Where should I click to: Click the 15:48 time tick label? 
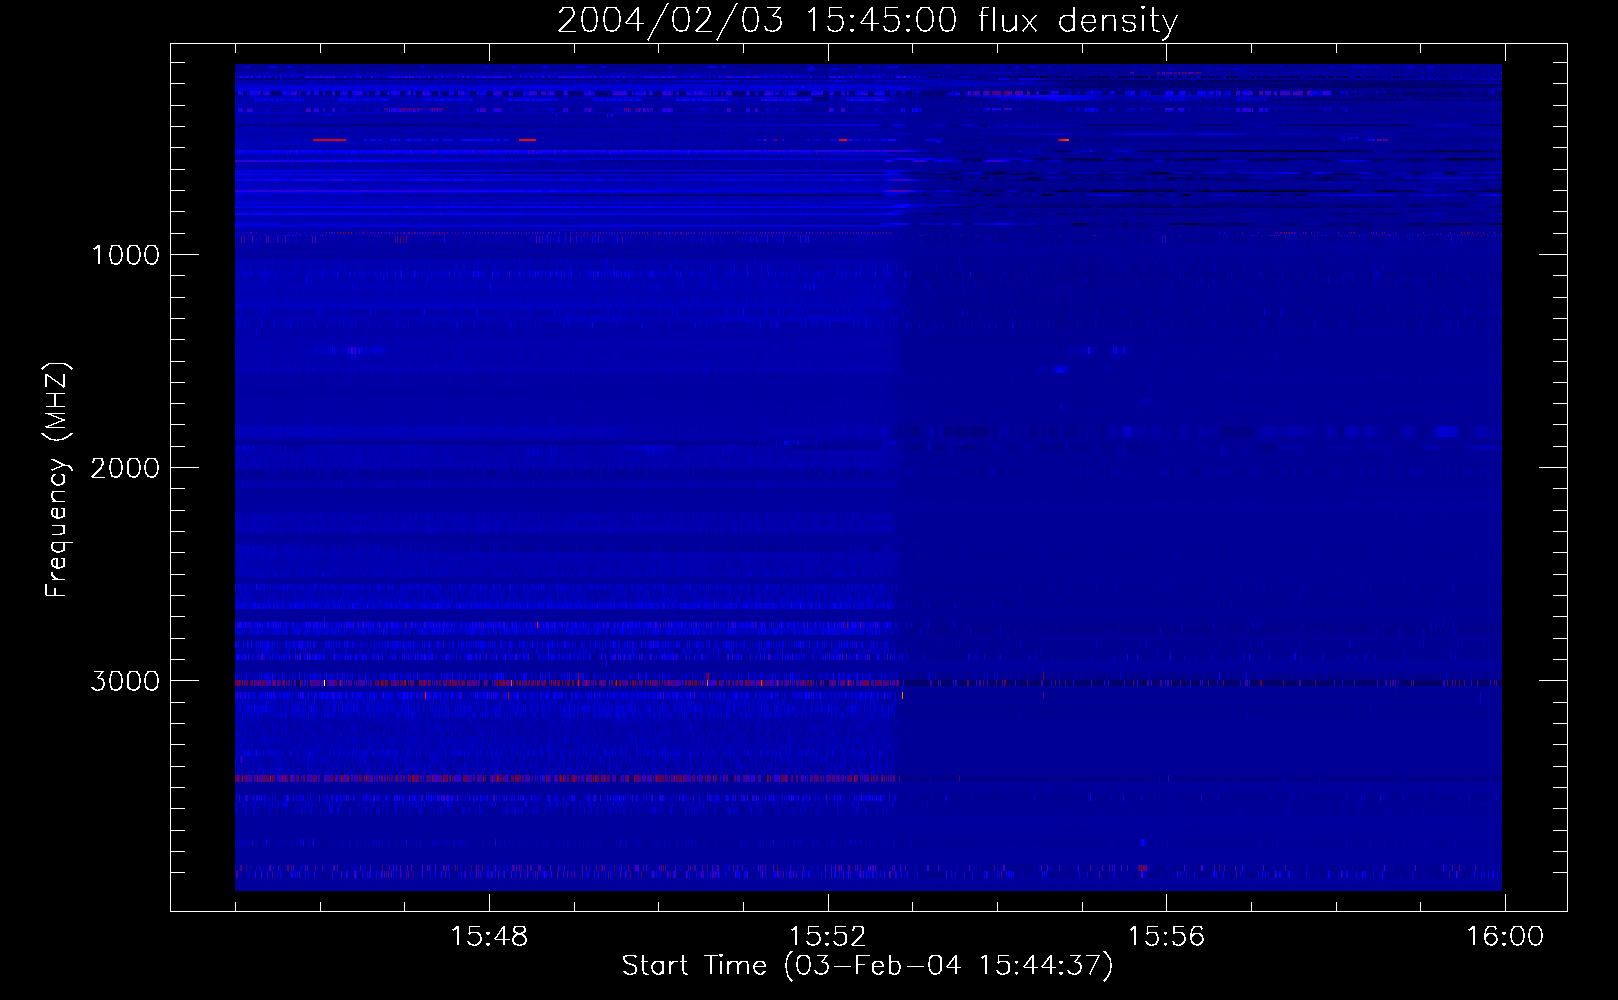[489, 936]
